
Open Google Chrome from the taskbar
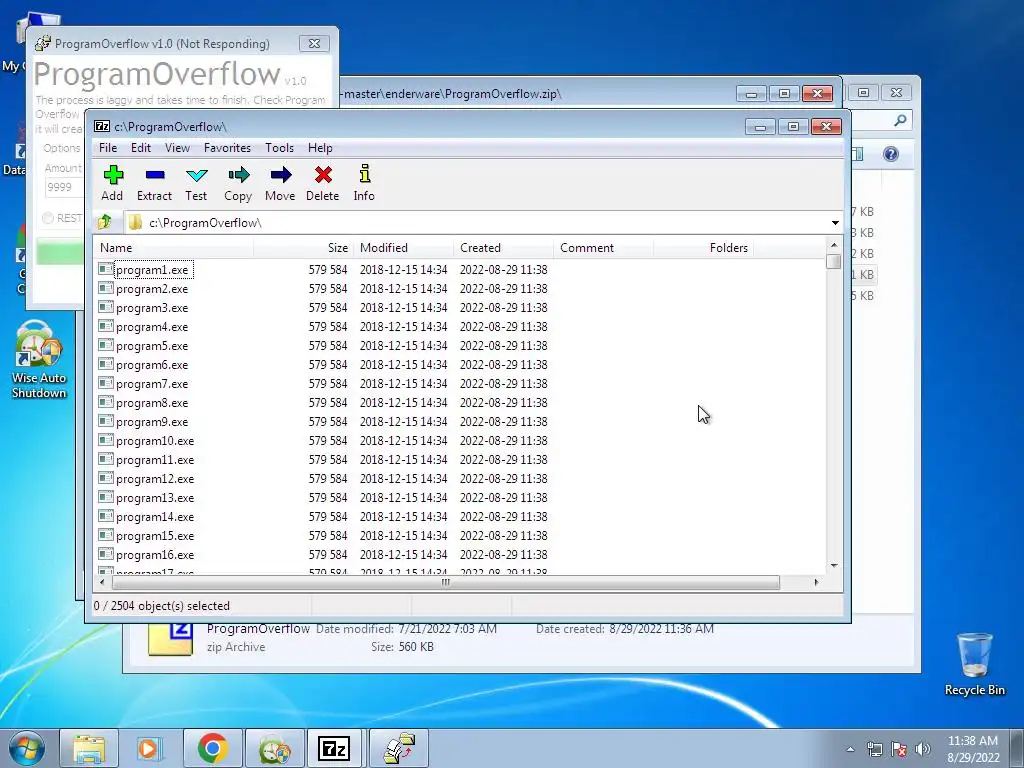tap(212, 748)
